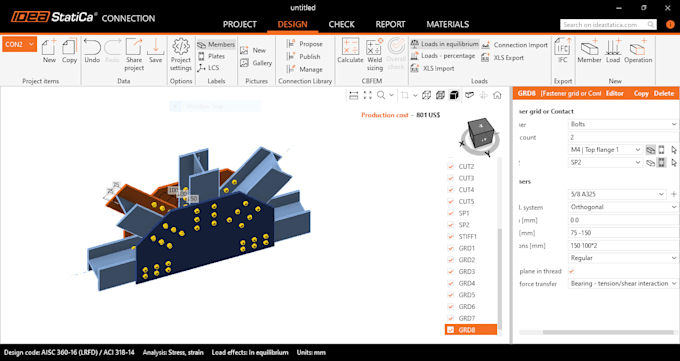Add new bolt type plus button
Image resolution: width=680 pixels, height=361 pixels.
[673, 194]
